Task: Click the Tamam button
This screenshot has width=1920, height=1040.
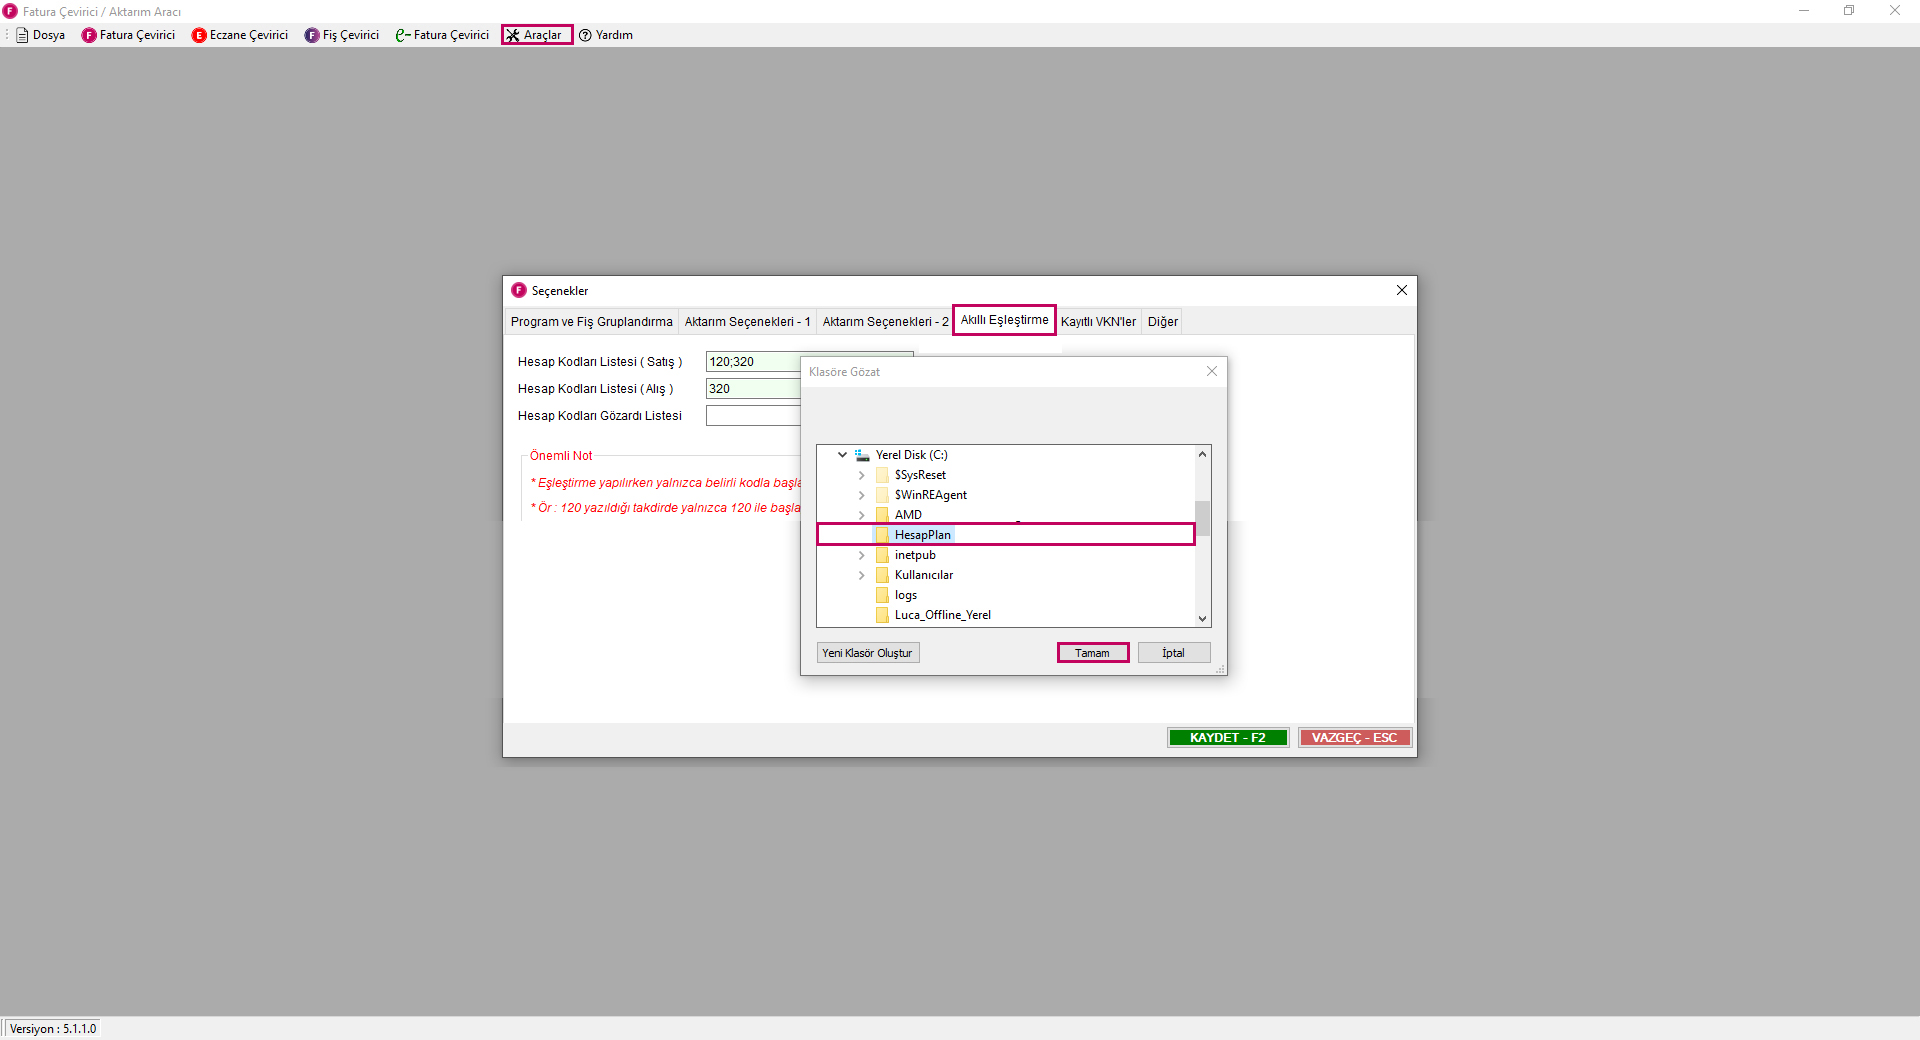Action: 1092,653
